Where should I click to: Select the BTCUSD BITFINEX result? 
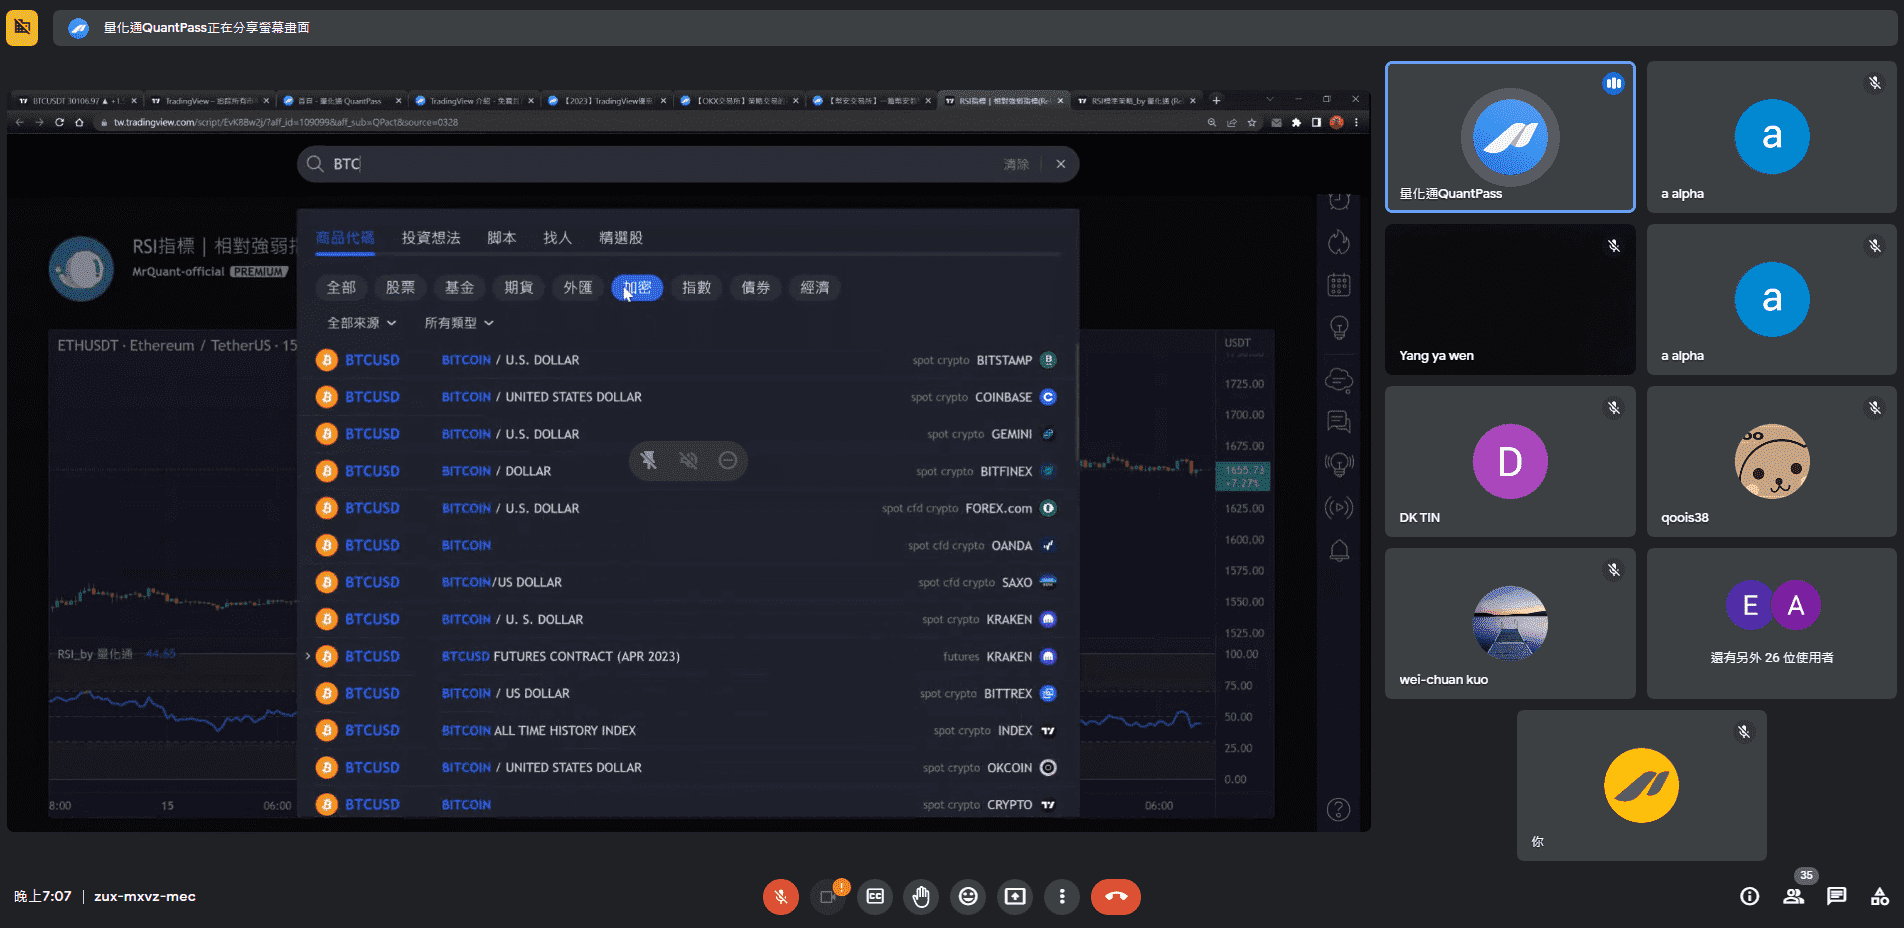point(687,471)
